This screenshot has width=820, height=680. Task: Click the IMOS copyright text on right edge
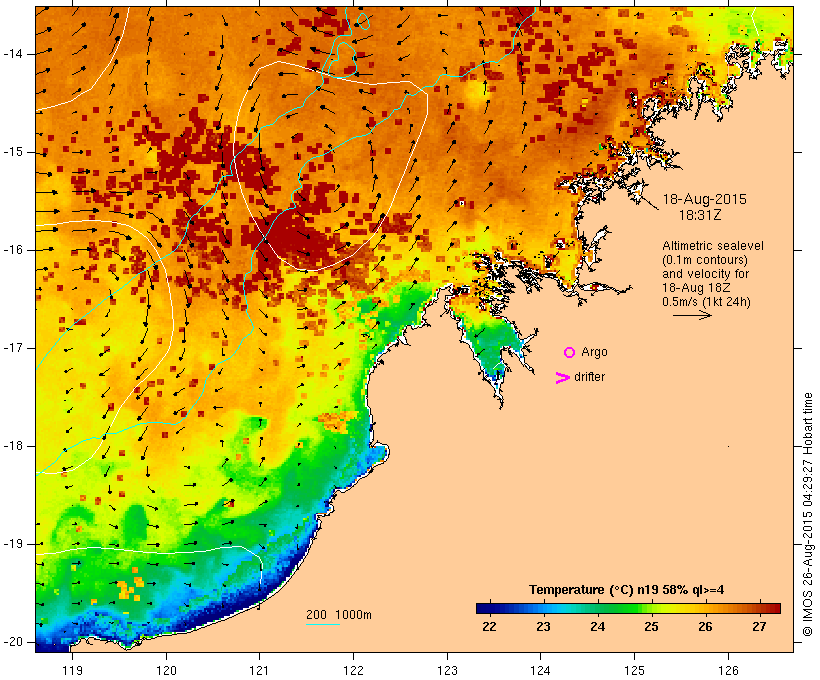point(808,514)
